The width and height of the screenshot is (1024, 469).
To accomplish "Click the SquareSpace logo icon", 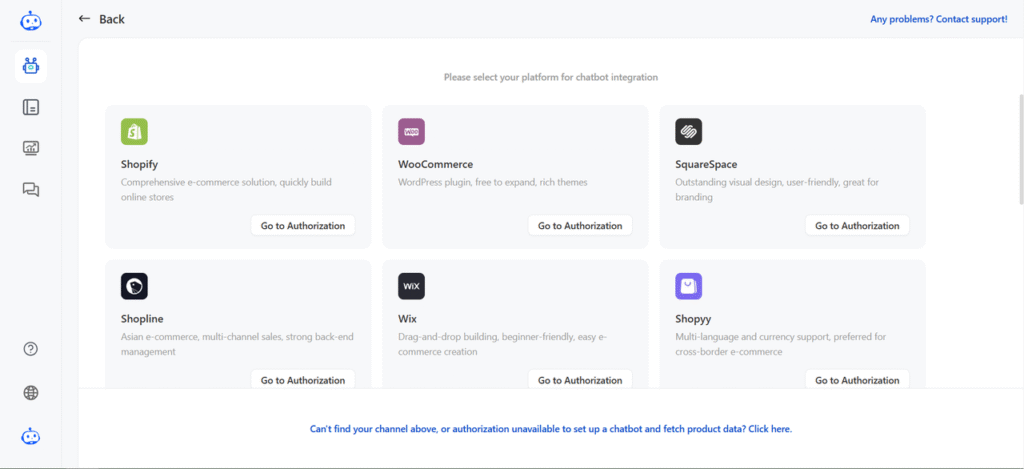I will 688,131.
